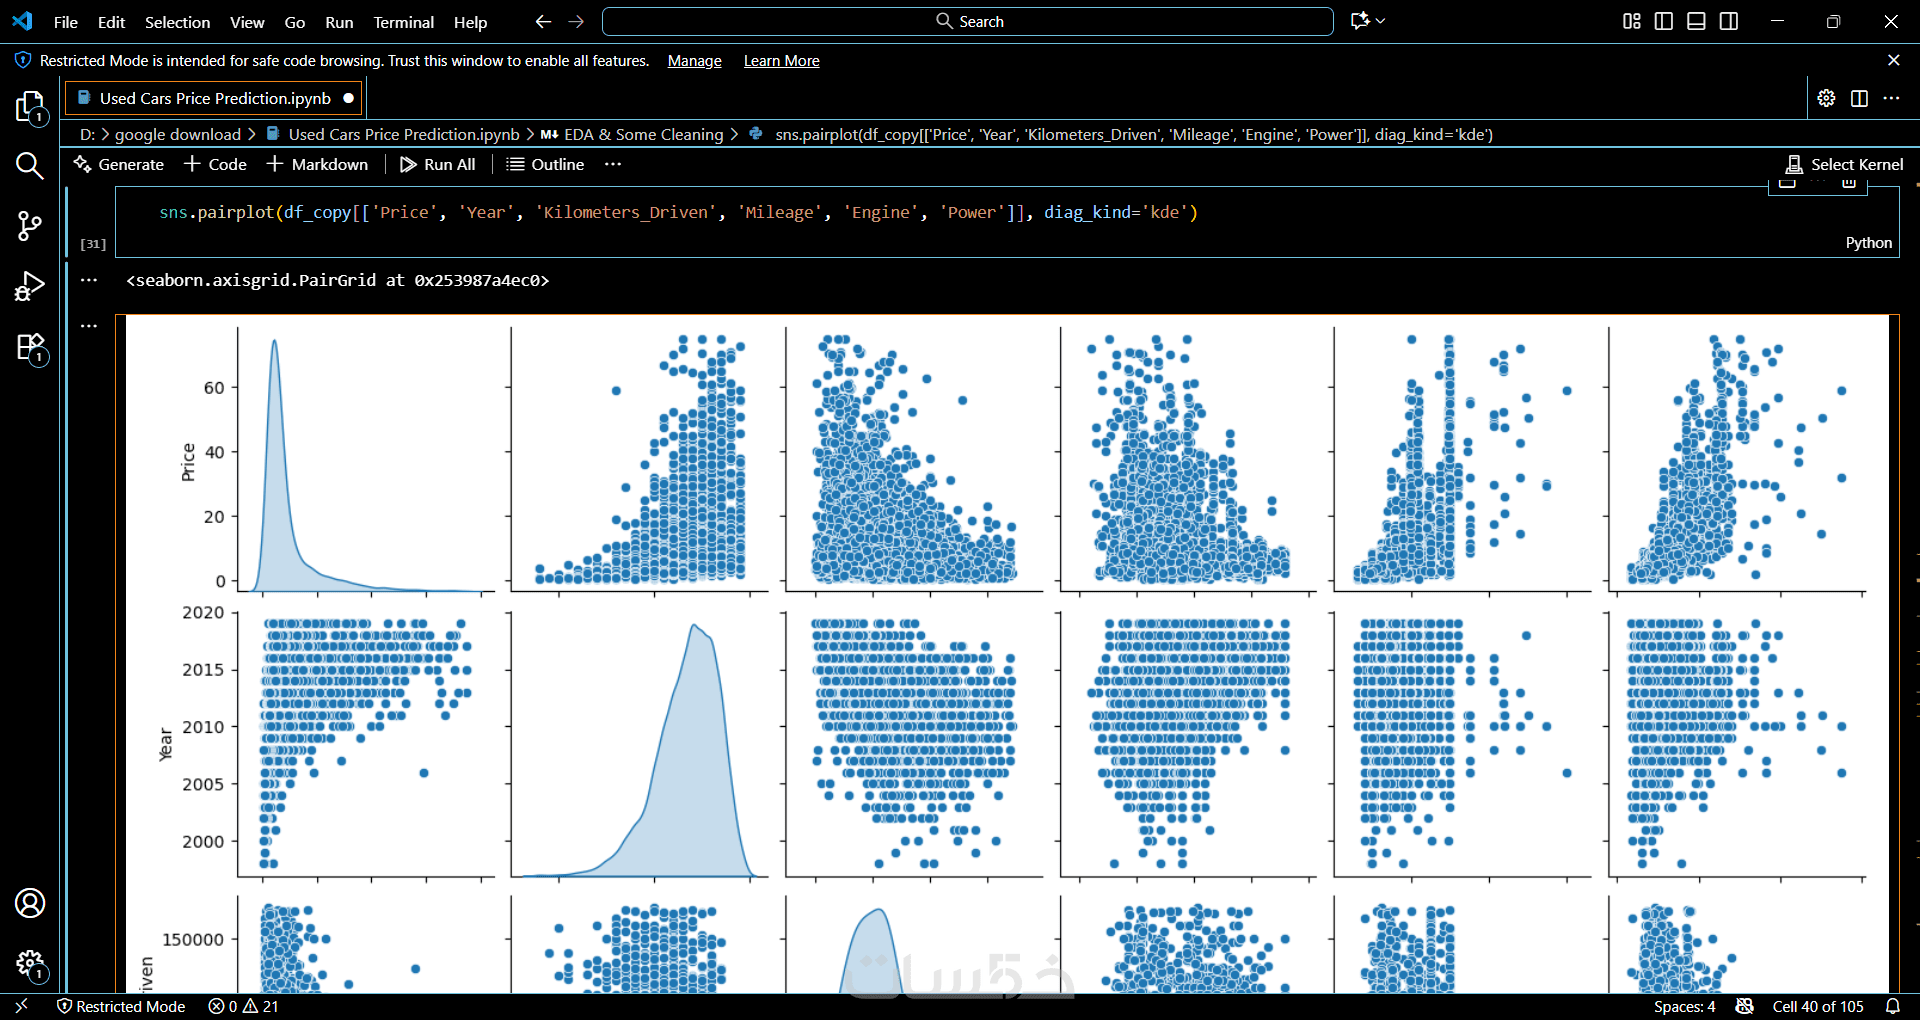
Task: Click the notifications bell in status bar
Action: [x=1893, y=1006]
